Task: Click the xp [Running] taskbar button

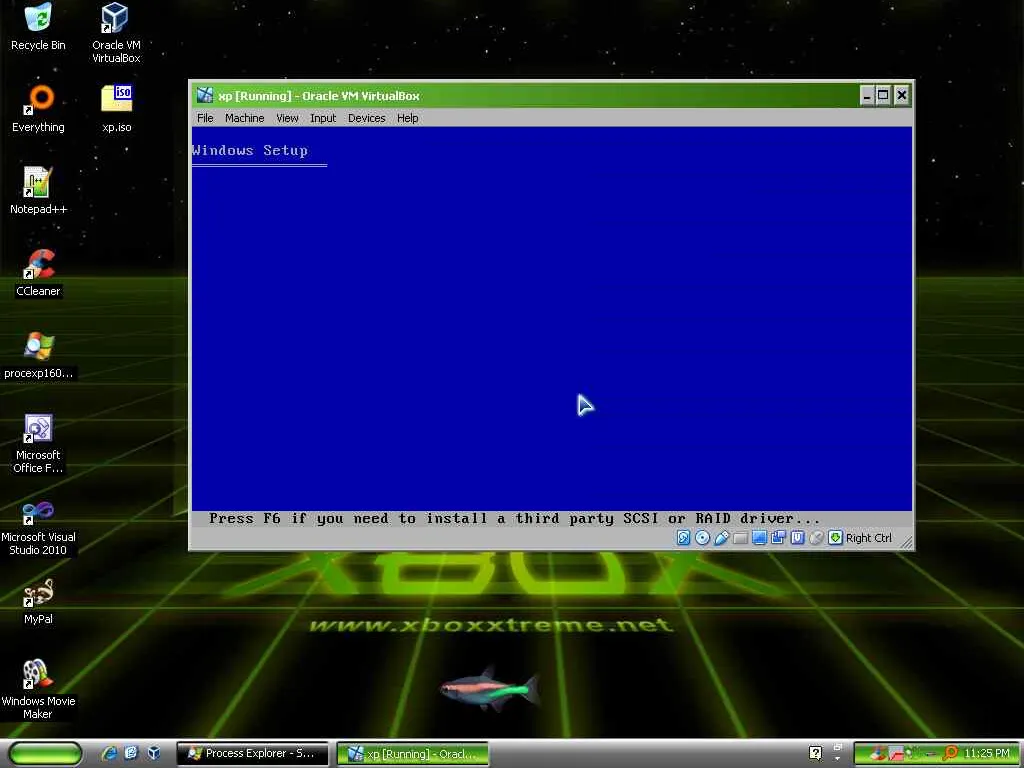Action: coord(412,754)
